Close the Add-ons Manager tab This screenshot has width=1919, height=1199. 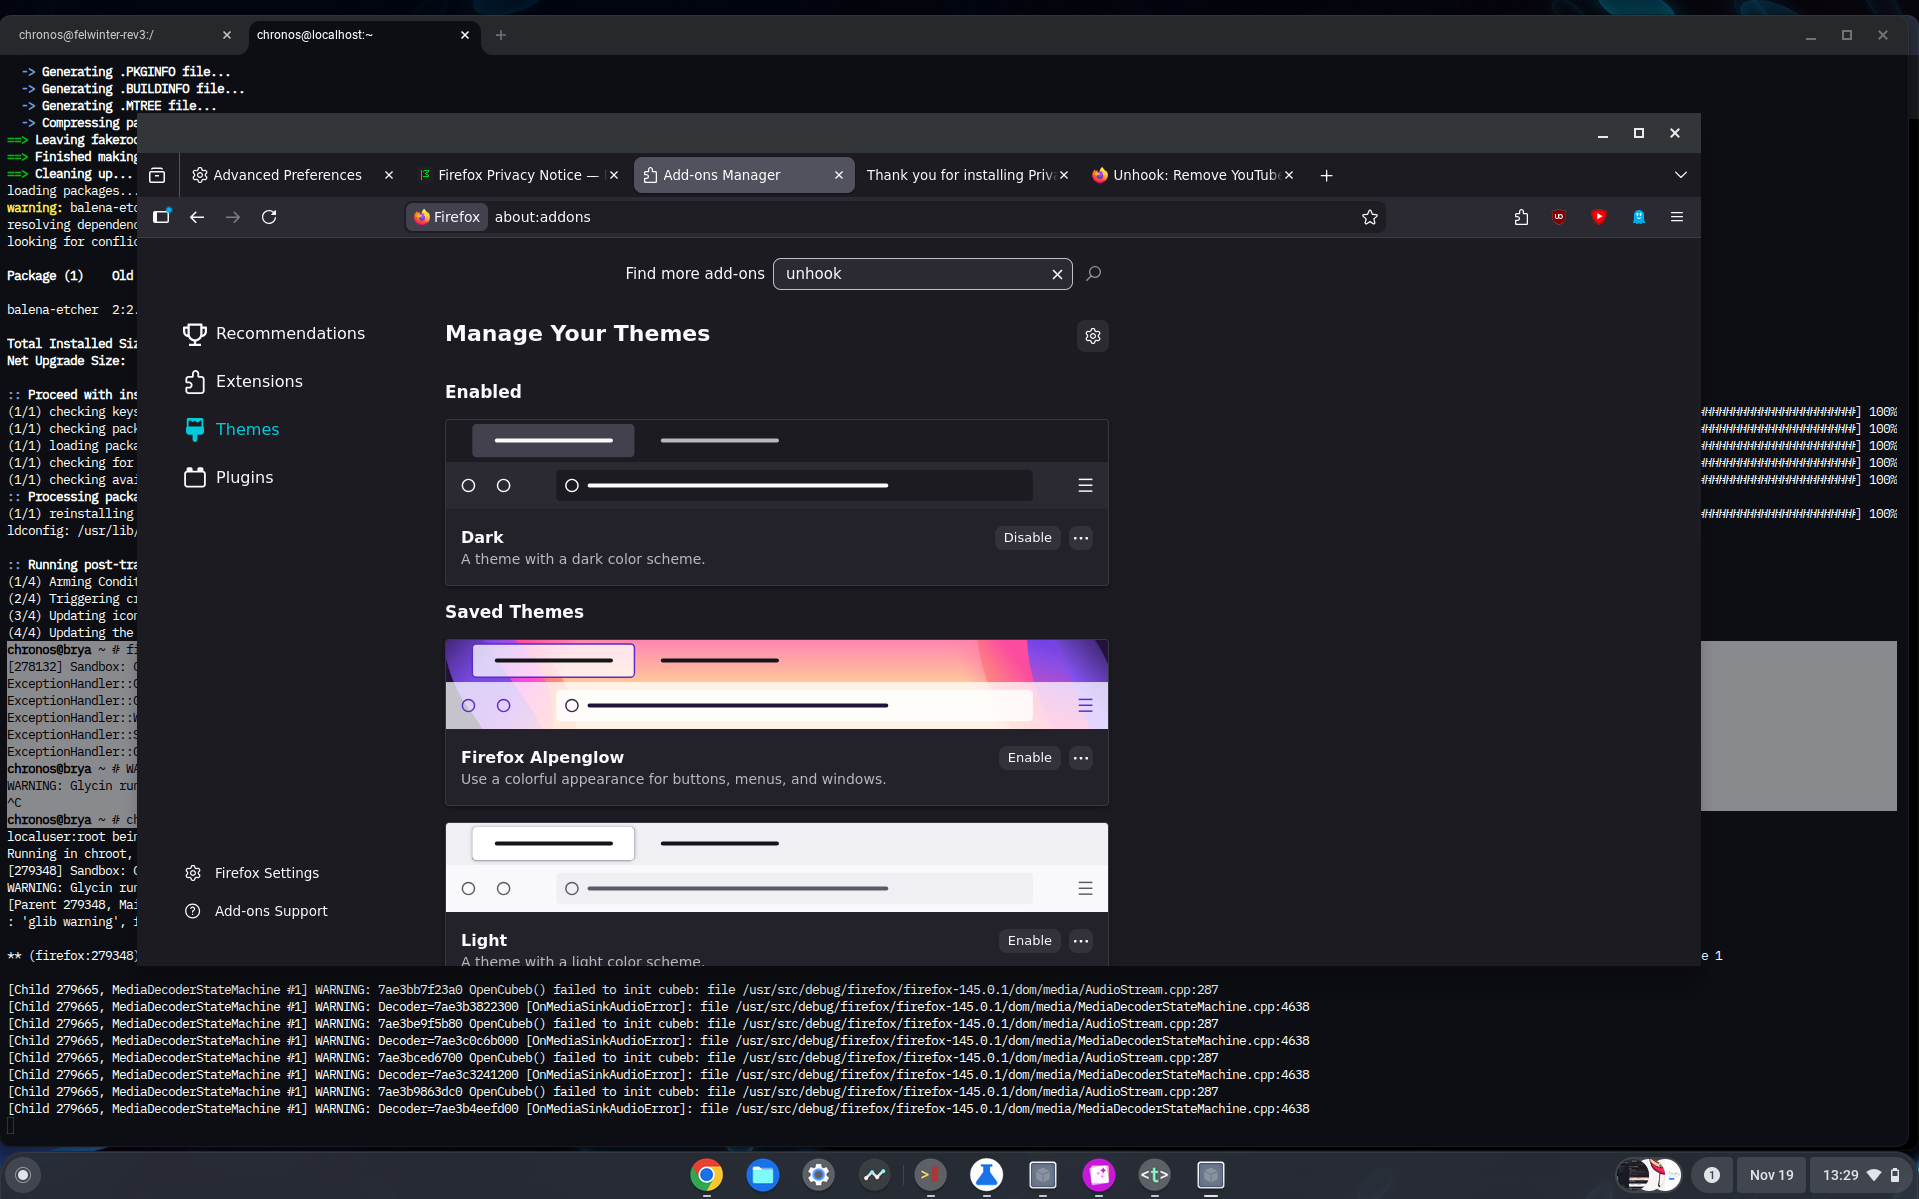(x=839, y=175)
